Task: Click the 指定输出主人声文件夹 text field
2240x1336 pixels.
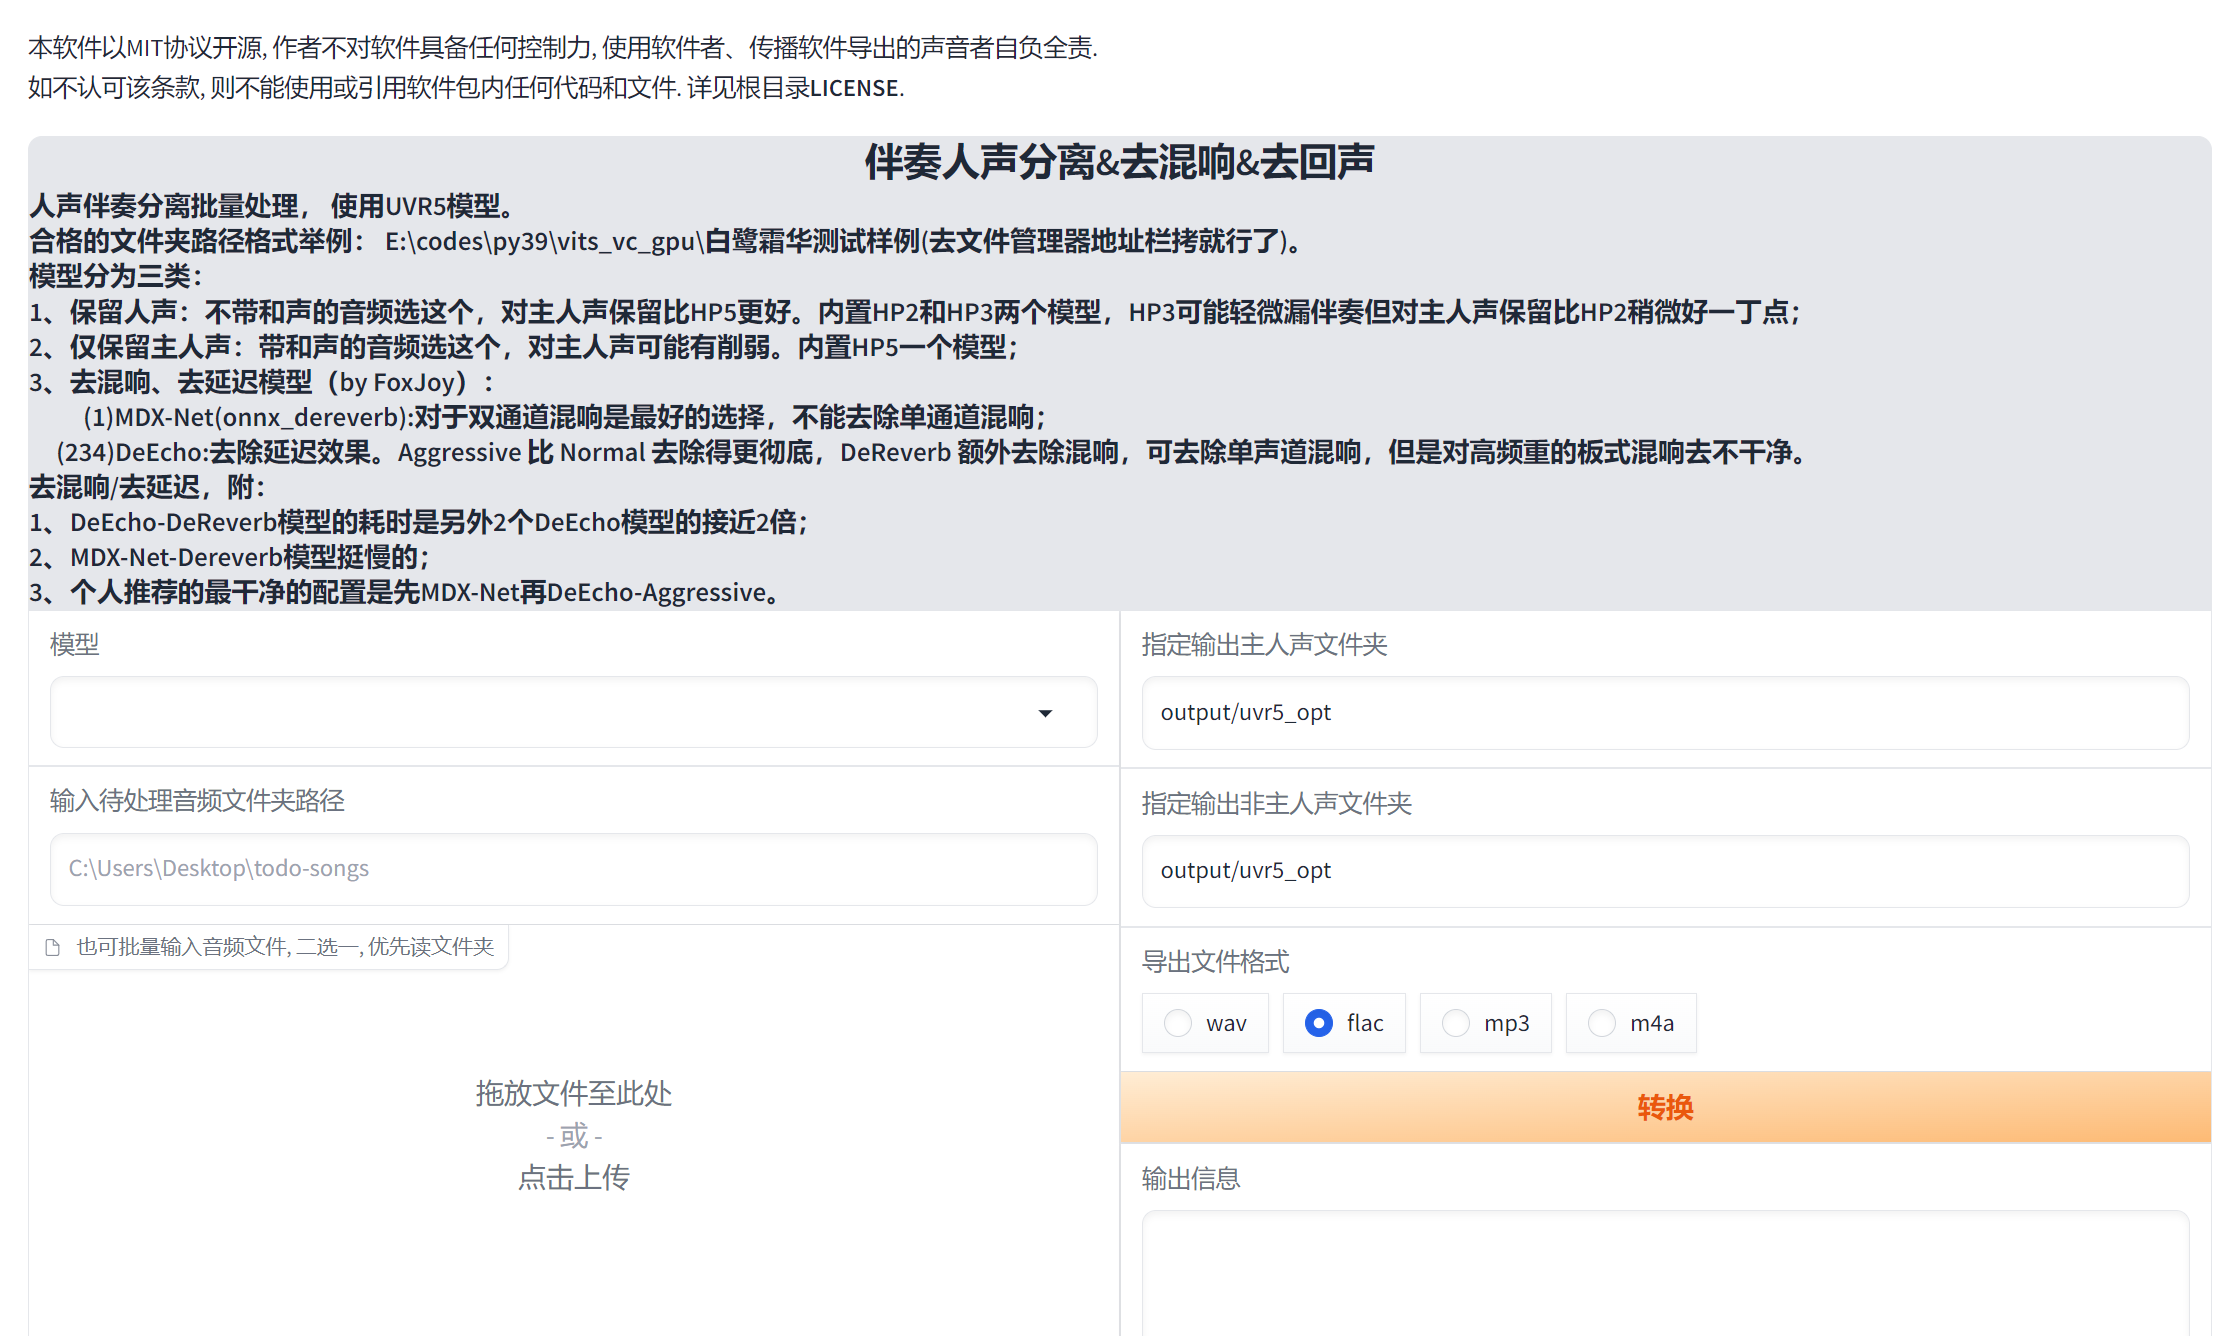Action: [x=1665, y=713]
